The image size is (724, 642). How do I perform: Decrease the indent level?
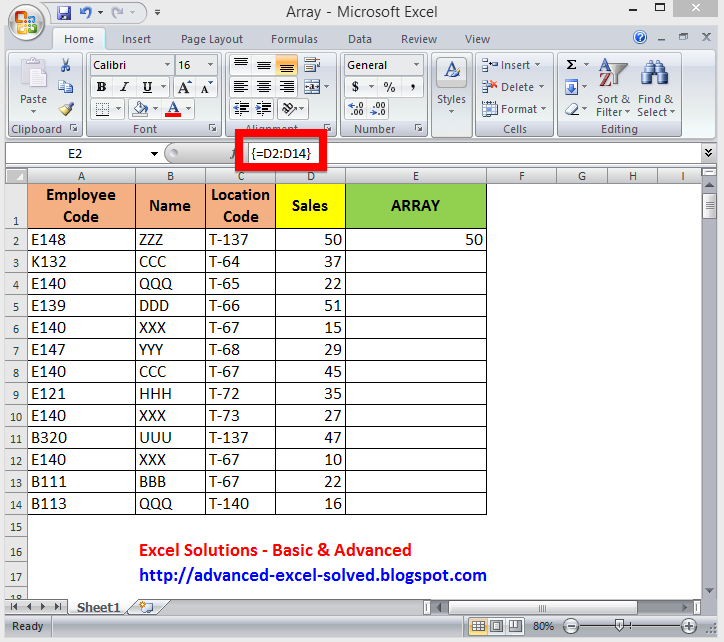click(x=241, y=109)
